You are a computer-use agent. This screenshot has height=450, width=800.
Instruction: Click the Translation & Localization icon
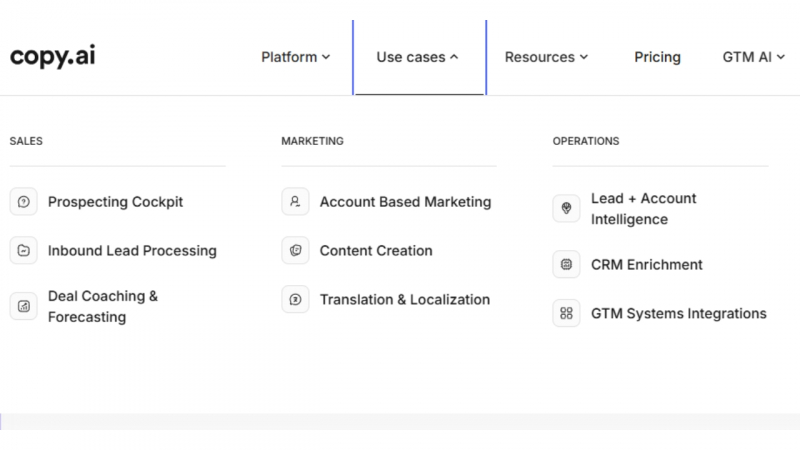tap(295, 299)
